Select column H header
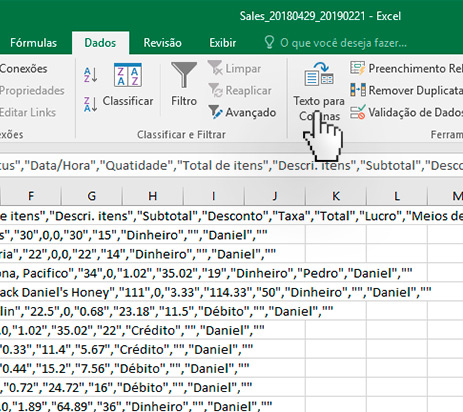463x412 pixels. [x=153, y=196]
